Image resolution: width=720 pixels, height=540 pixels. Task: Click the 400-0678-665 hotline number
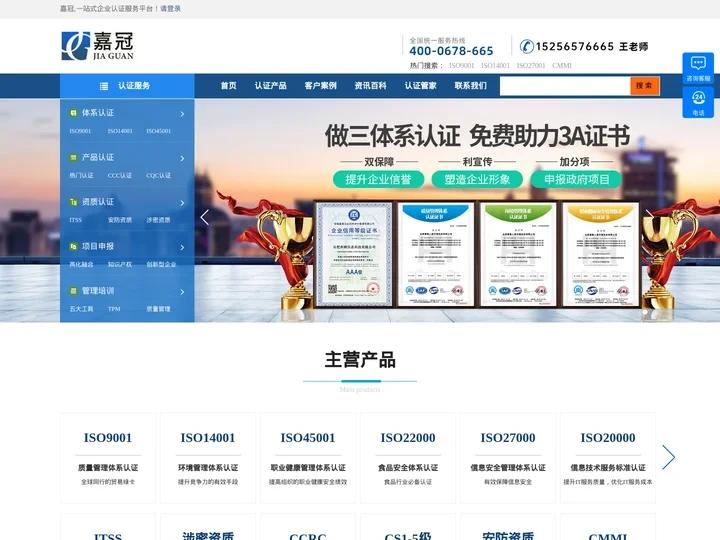(x=451, y=51)
